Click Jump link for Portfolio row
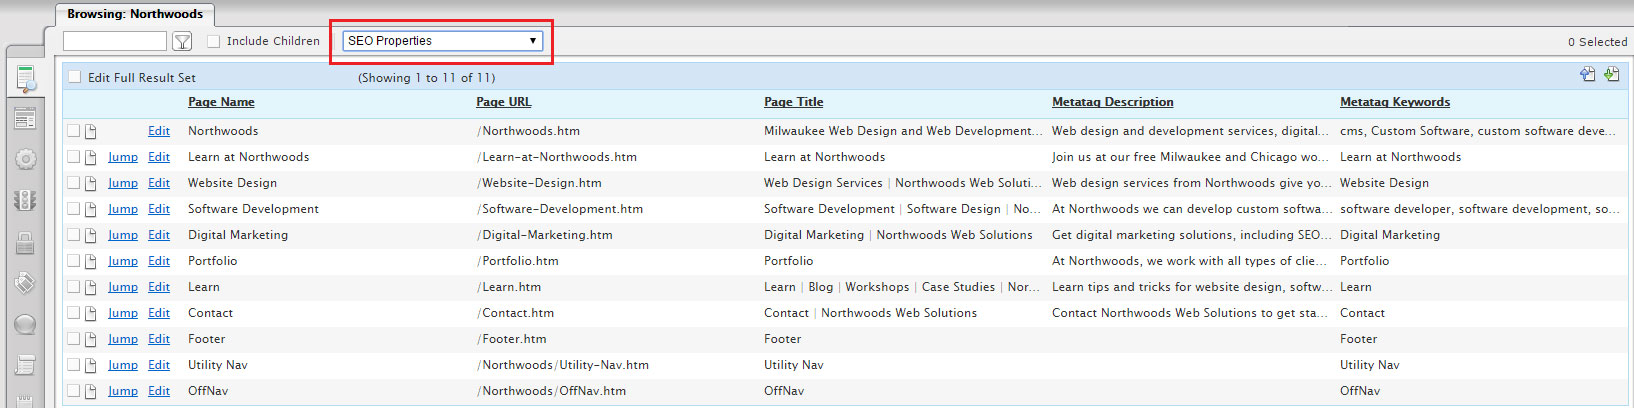Viewport: 1634px width, 408px height. (123, 261)
